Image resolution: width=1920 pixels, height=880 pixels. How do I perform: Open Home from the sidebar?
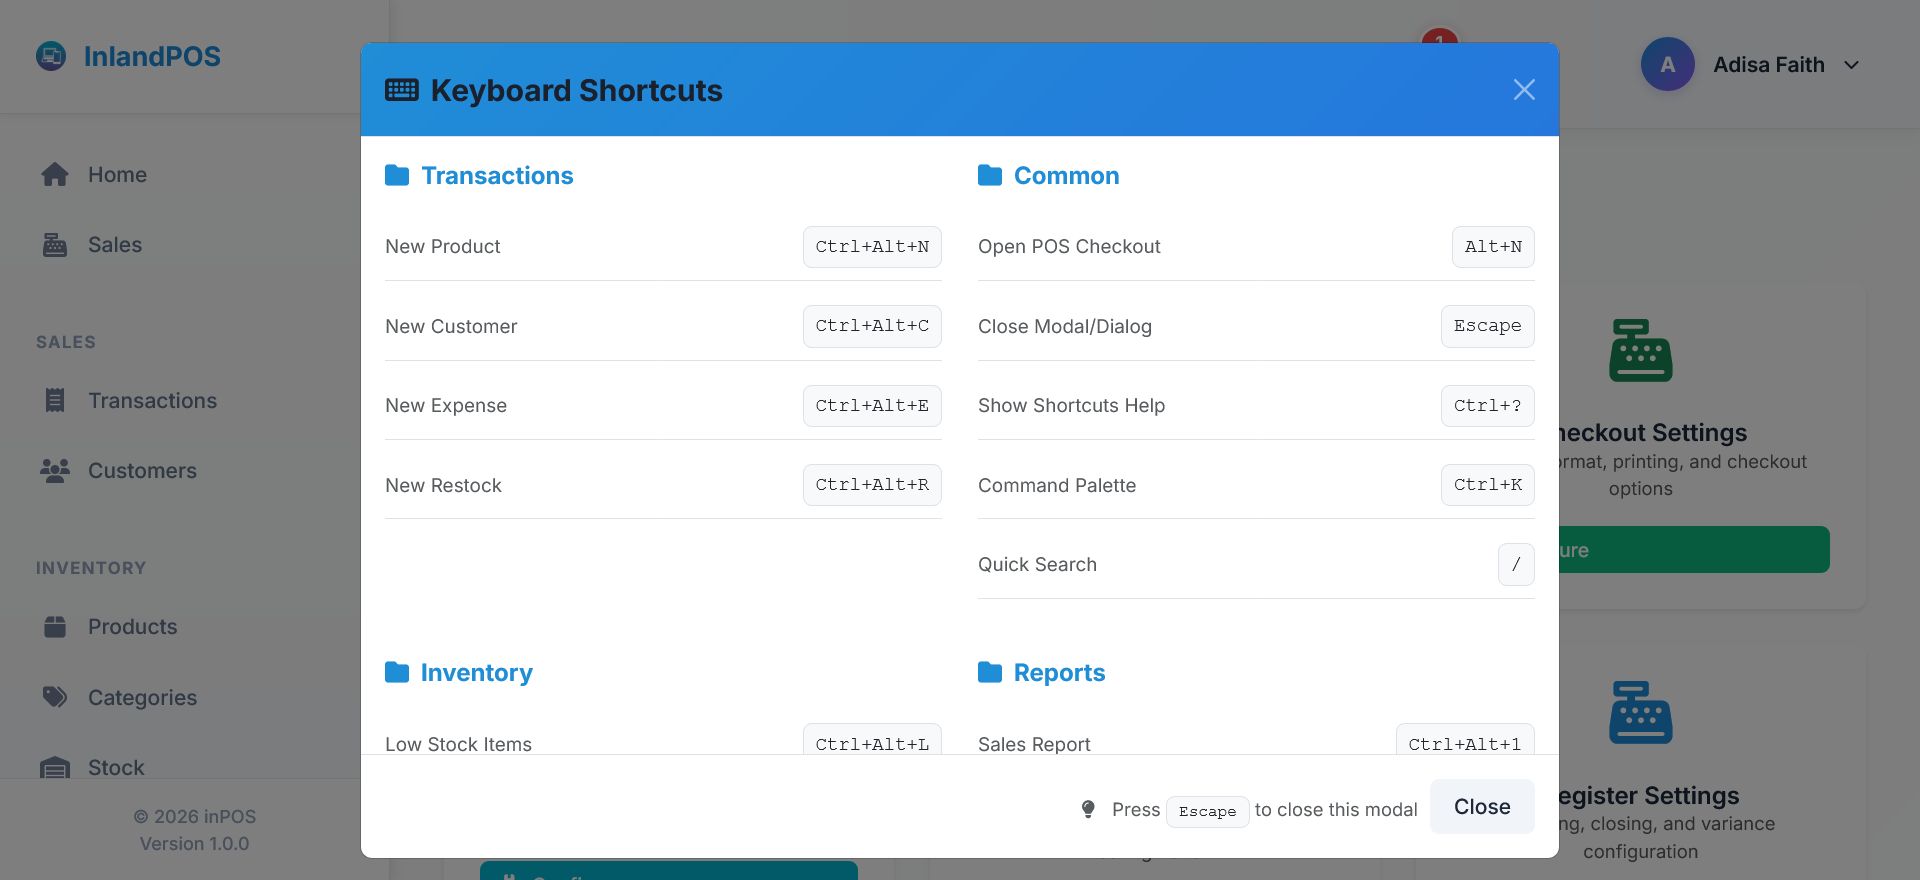(117, 175)
